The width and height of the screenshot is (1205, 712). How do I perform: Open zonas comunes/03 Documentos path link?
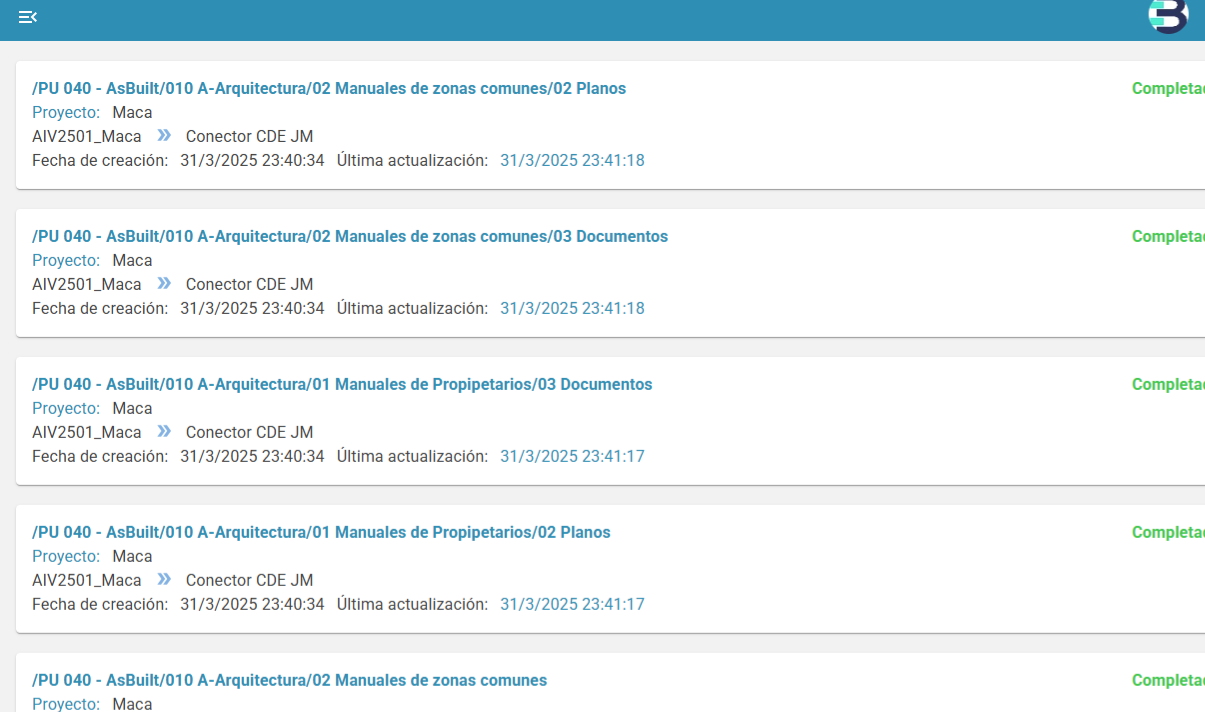[x=350, y=236]
